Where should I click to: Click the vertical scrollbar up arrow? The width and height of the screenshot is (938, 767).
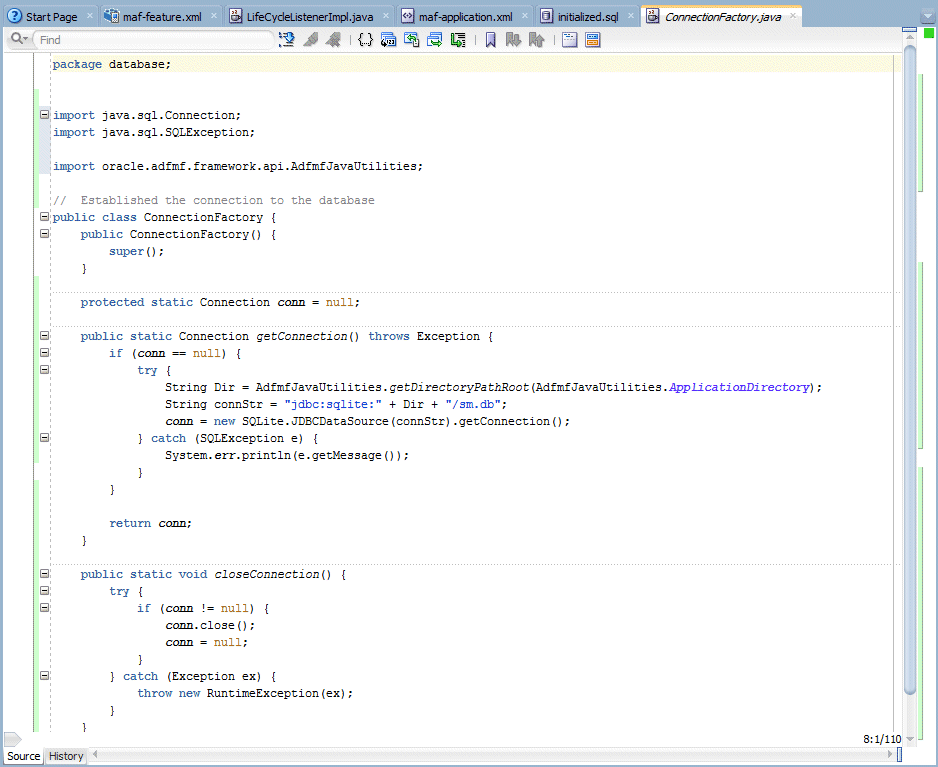click(910, 37)
